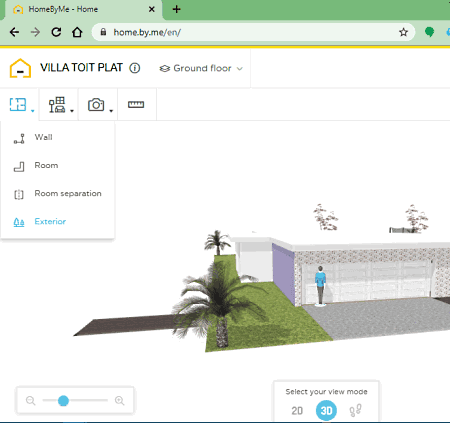Click the zoom in magnifier icon

pos(120,400)
